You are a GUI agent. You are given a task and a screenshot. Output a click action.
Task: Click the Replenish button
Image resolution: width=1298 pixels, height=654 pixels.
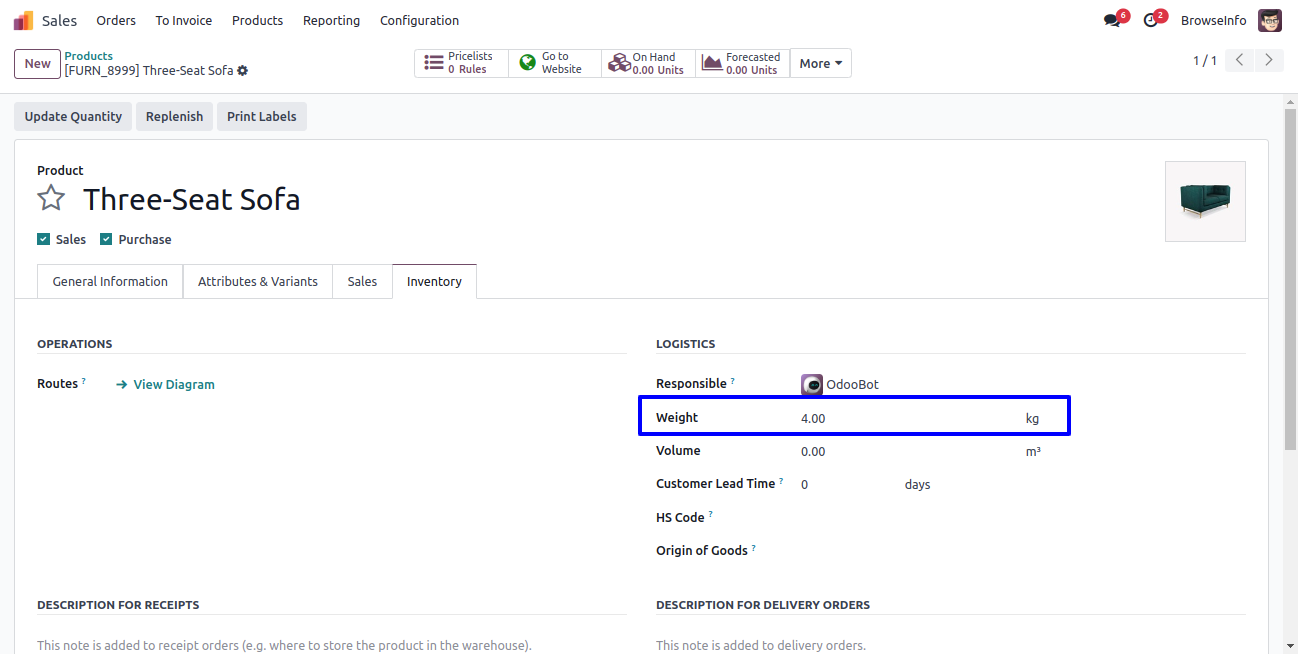click(174, 116)
